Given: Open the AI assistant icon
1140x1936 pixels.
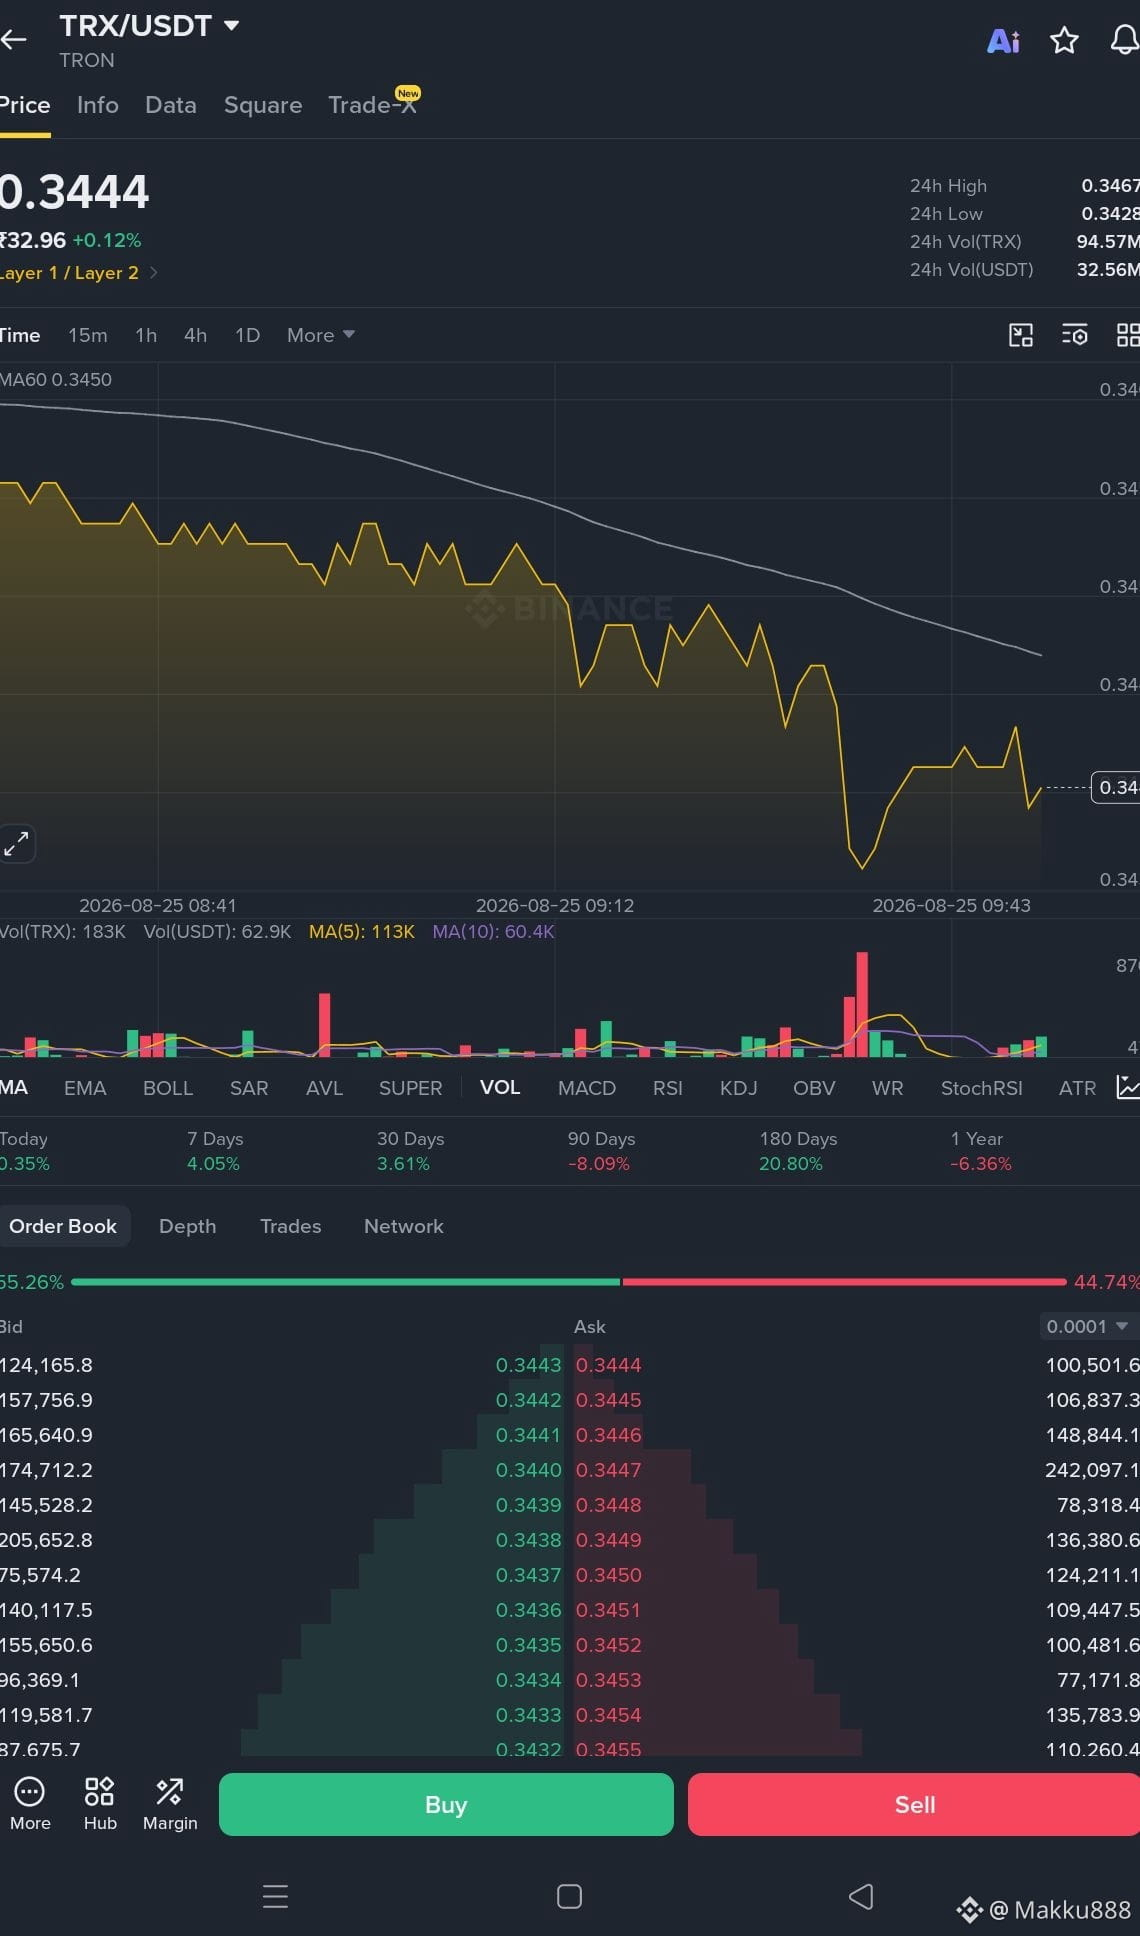Looking at the screenshot, I should pos(1003,40).
